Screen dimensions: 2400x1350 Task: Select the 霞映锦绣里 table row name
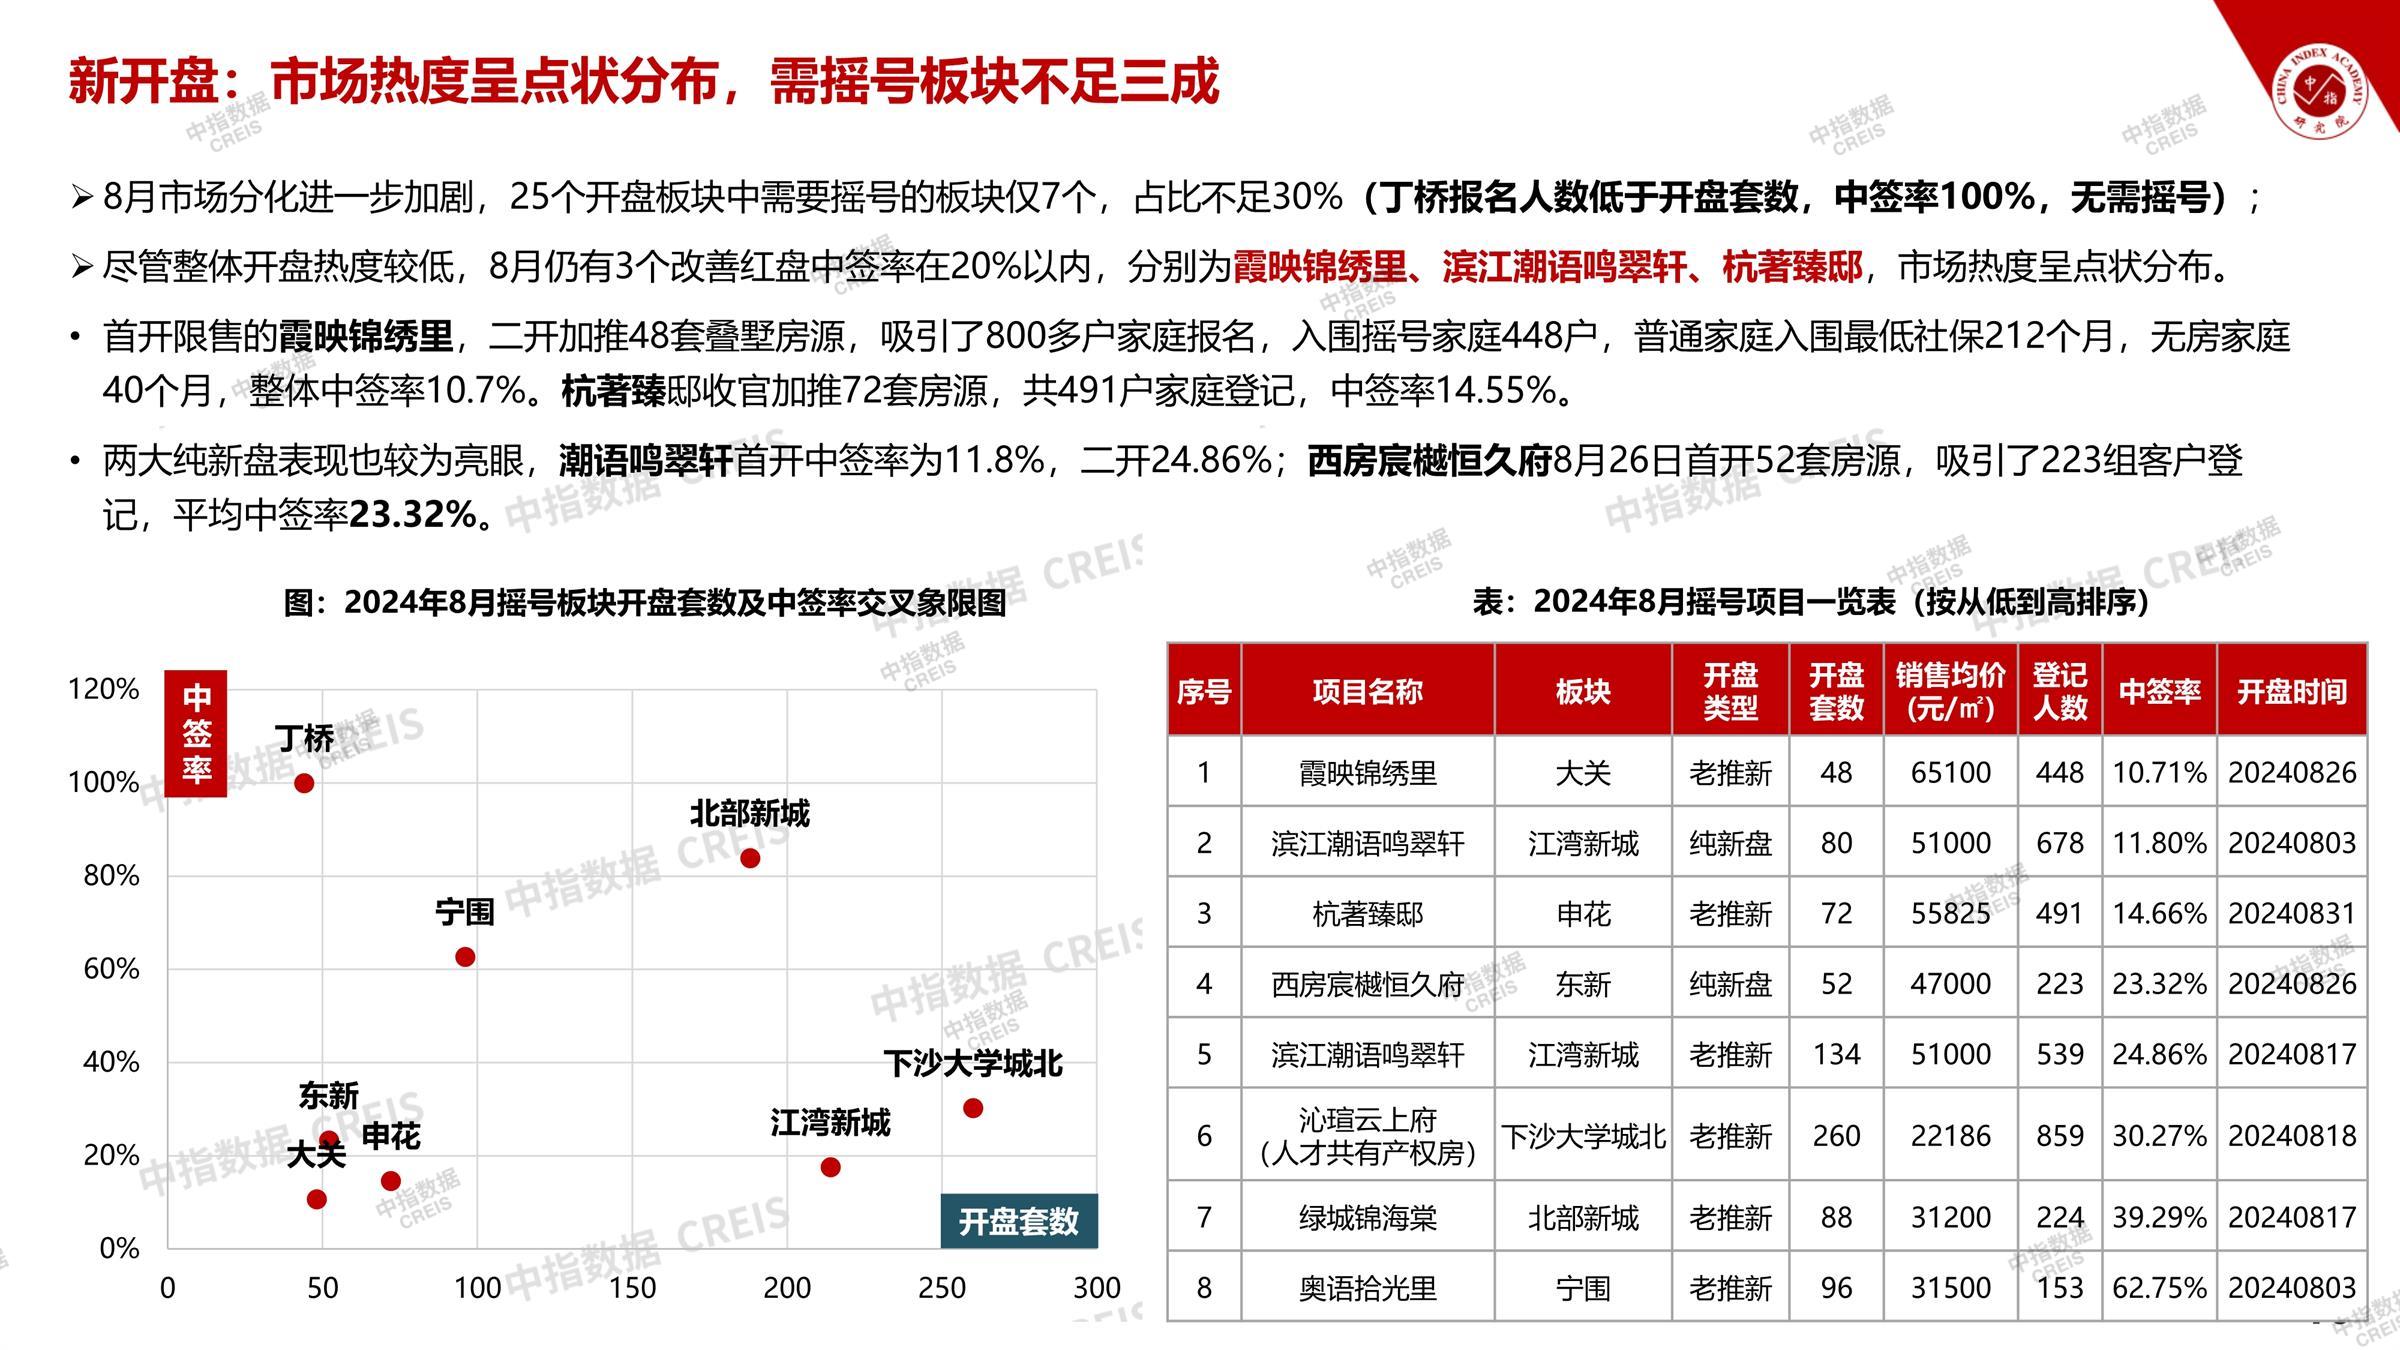tap(1367, 773)
